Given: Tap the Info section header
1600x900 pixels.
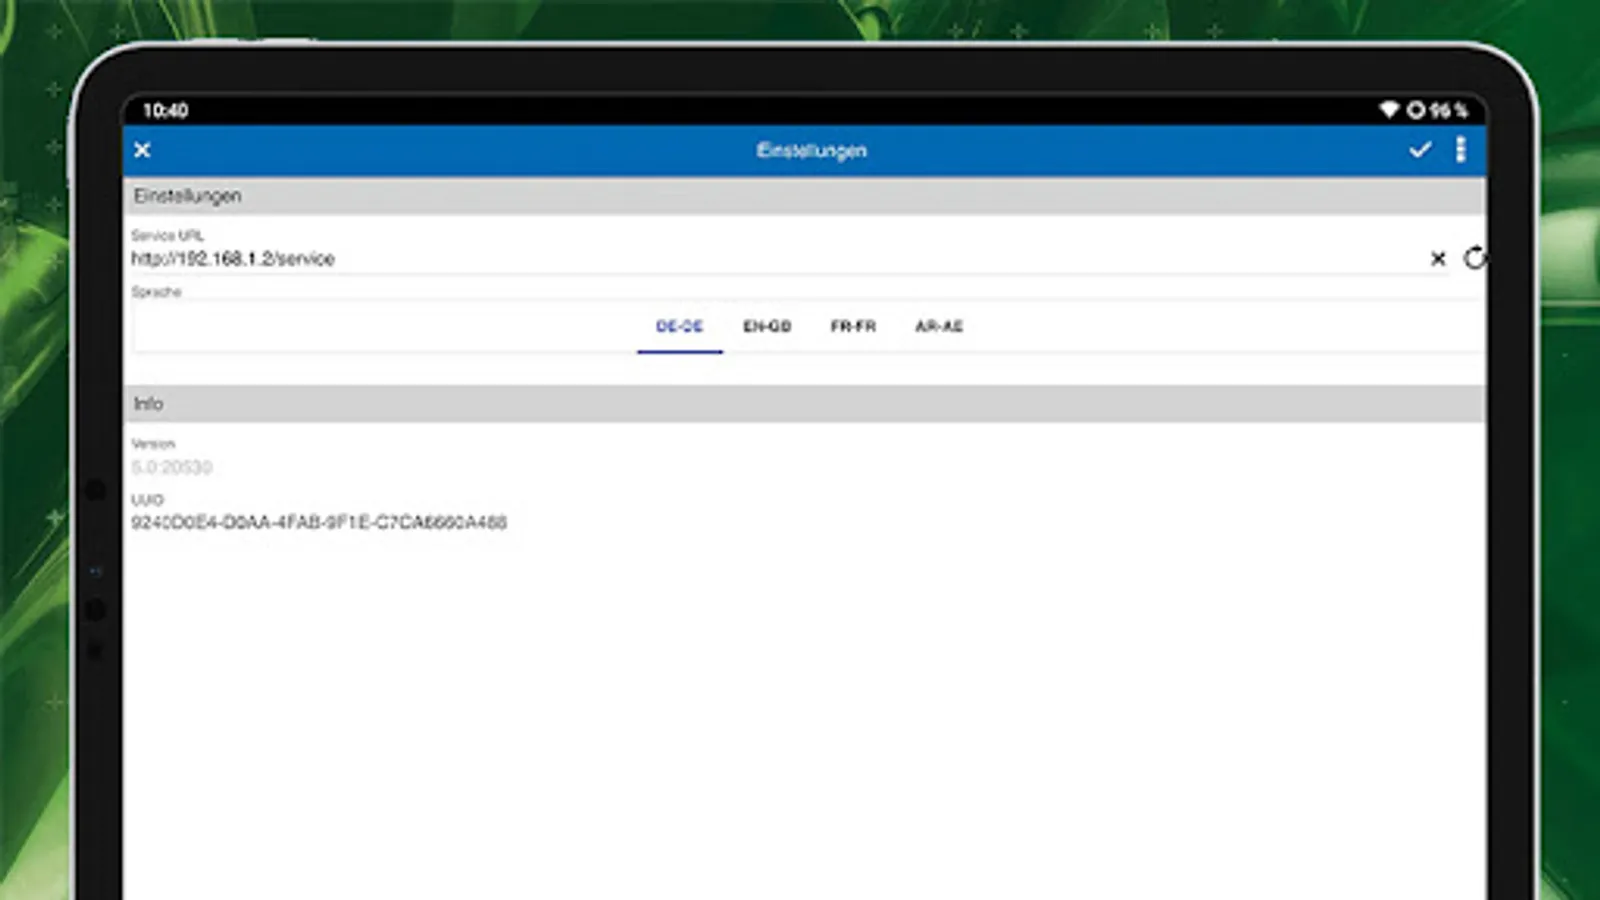Looking at the screenshot, I should (x=804, y=404).
